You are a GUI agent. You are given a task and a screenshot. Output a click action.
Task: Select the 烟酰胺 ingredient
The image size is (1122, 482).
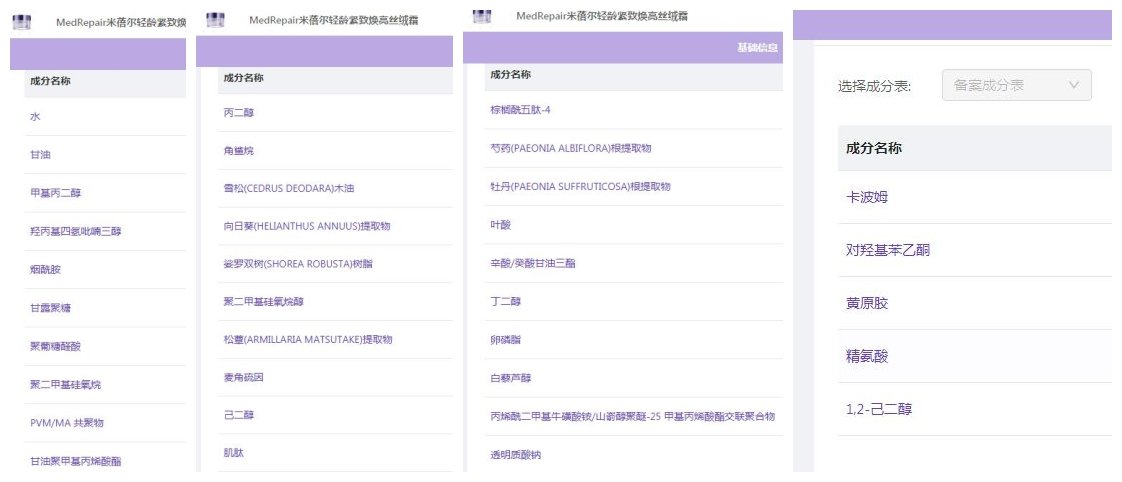click(x=46, y=269)
